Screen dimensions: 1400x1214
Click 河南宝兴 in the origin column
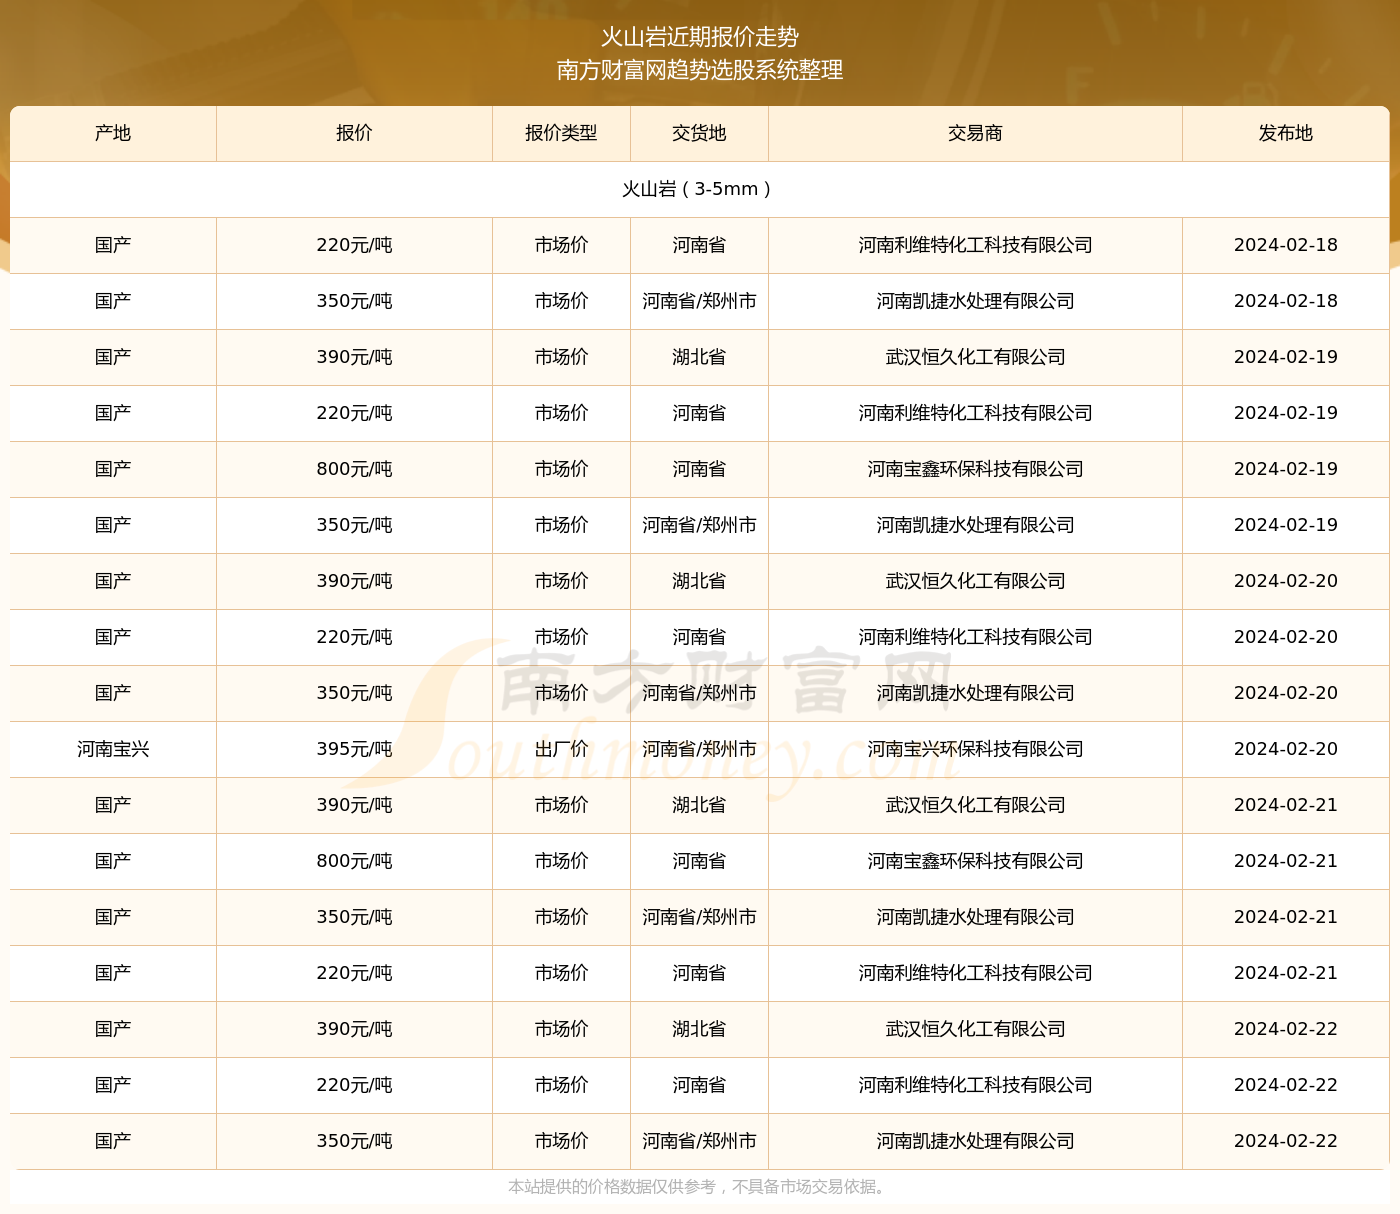click(113, 749)
